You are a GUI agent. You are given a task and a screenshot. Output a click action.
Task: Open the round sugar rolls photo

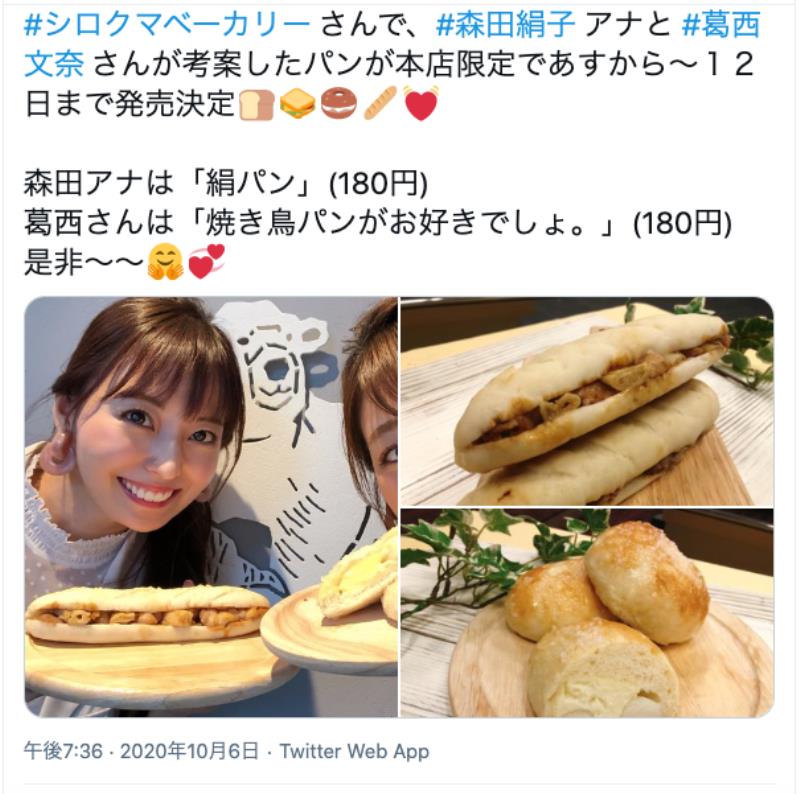[587, 613]
